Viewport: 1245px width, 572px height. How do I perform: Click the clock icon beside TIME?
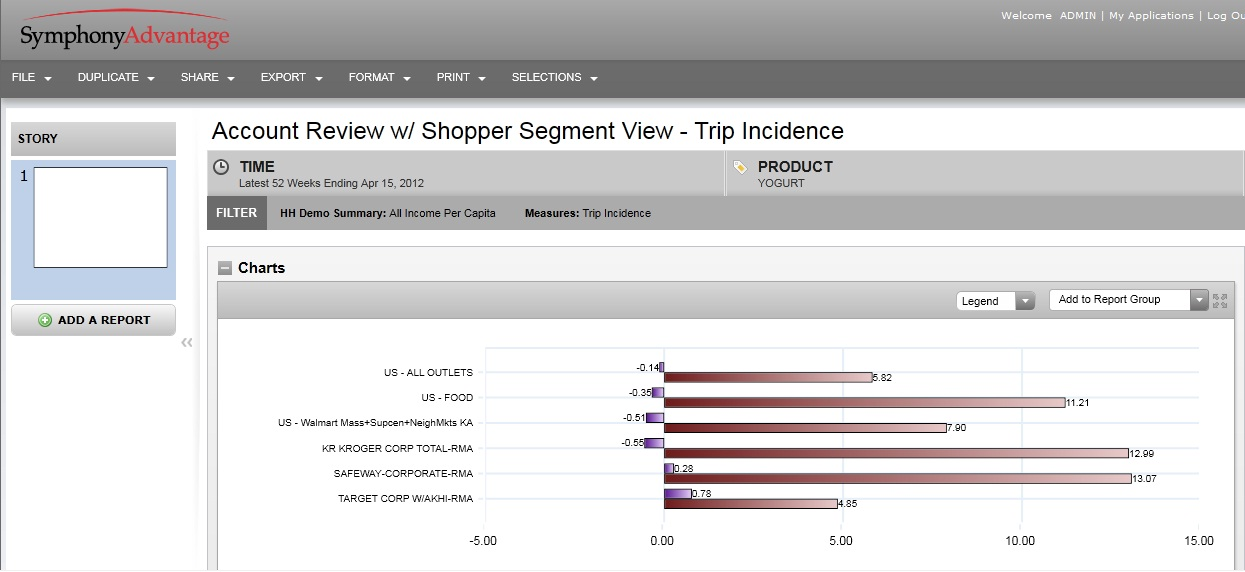coord(221,167)
